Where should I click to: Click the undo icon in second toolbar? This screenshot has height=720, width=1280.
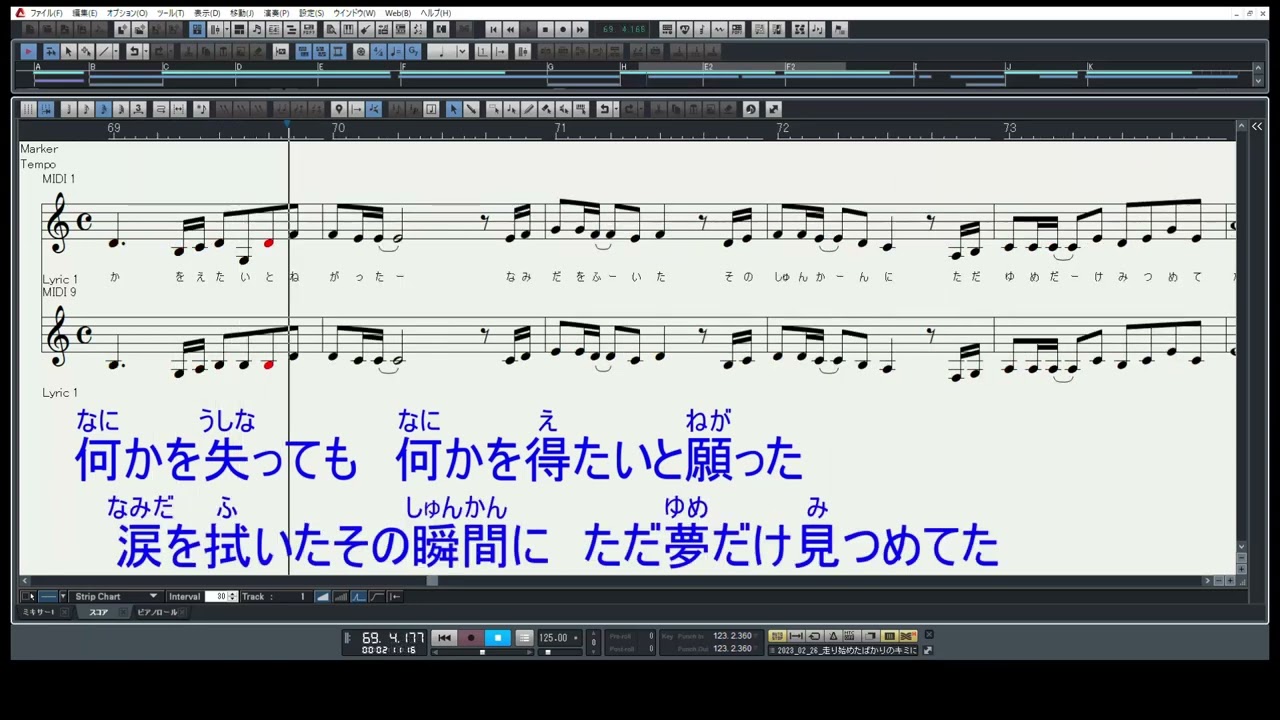(133, 51)
